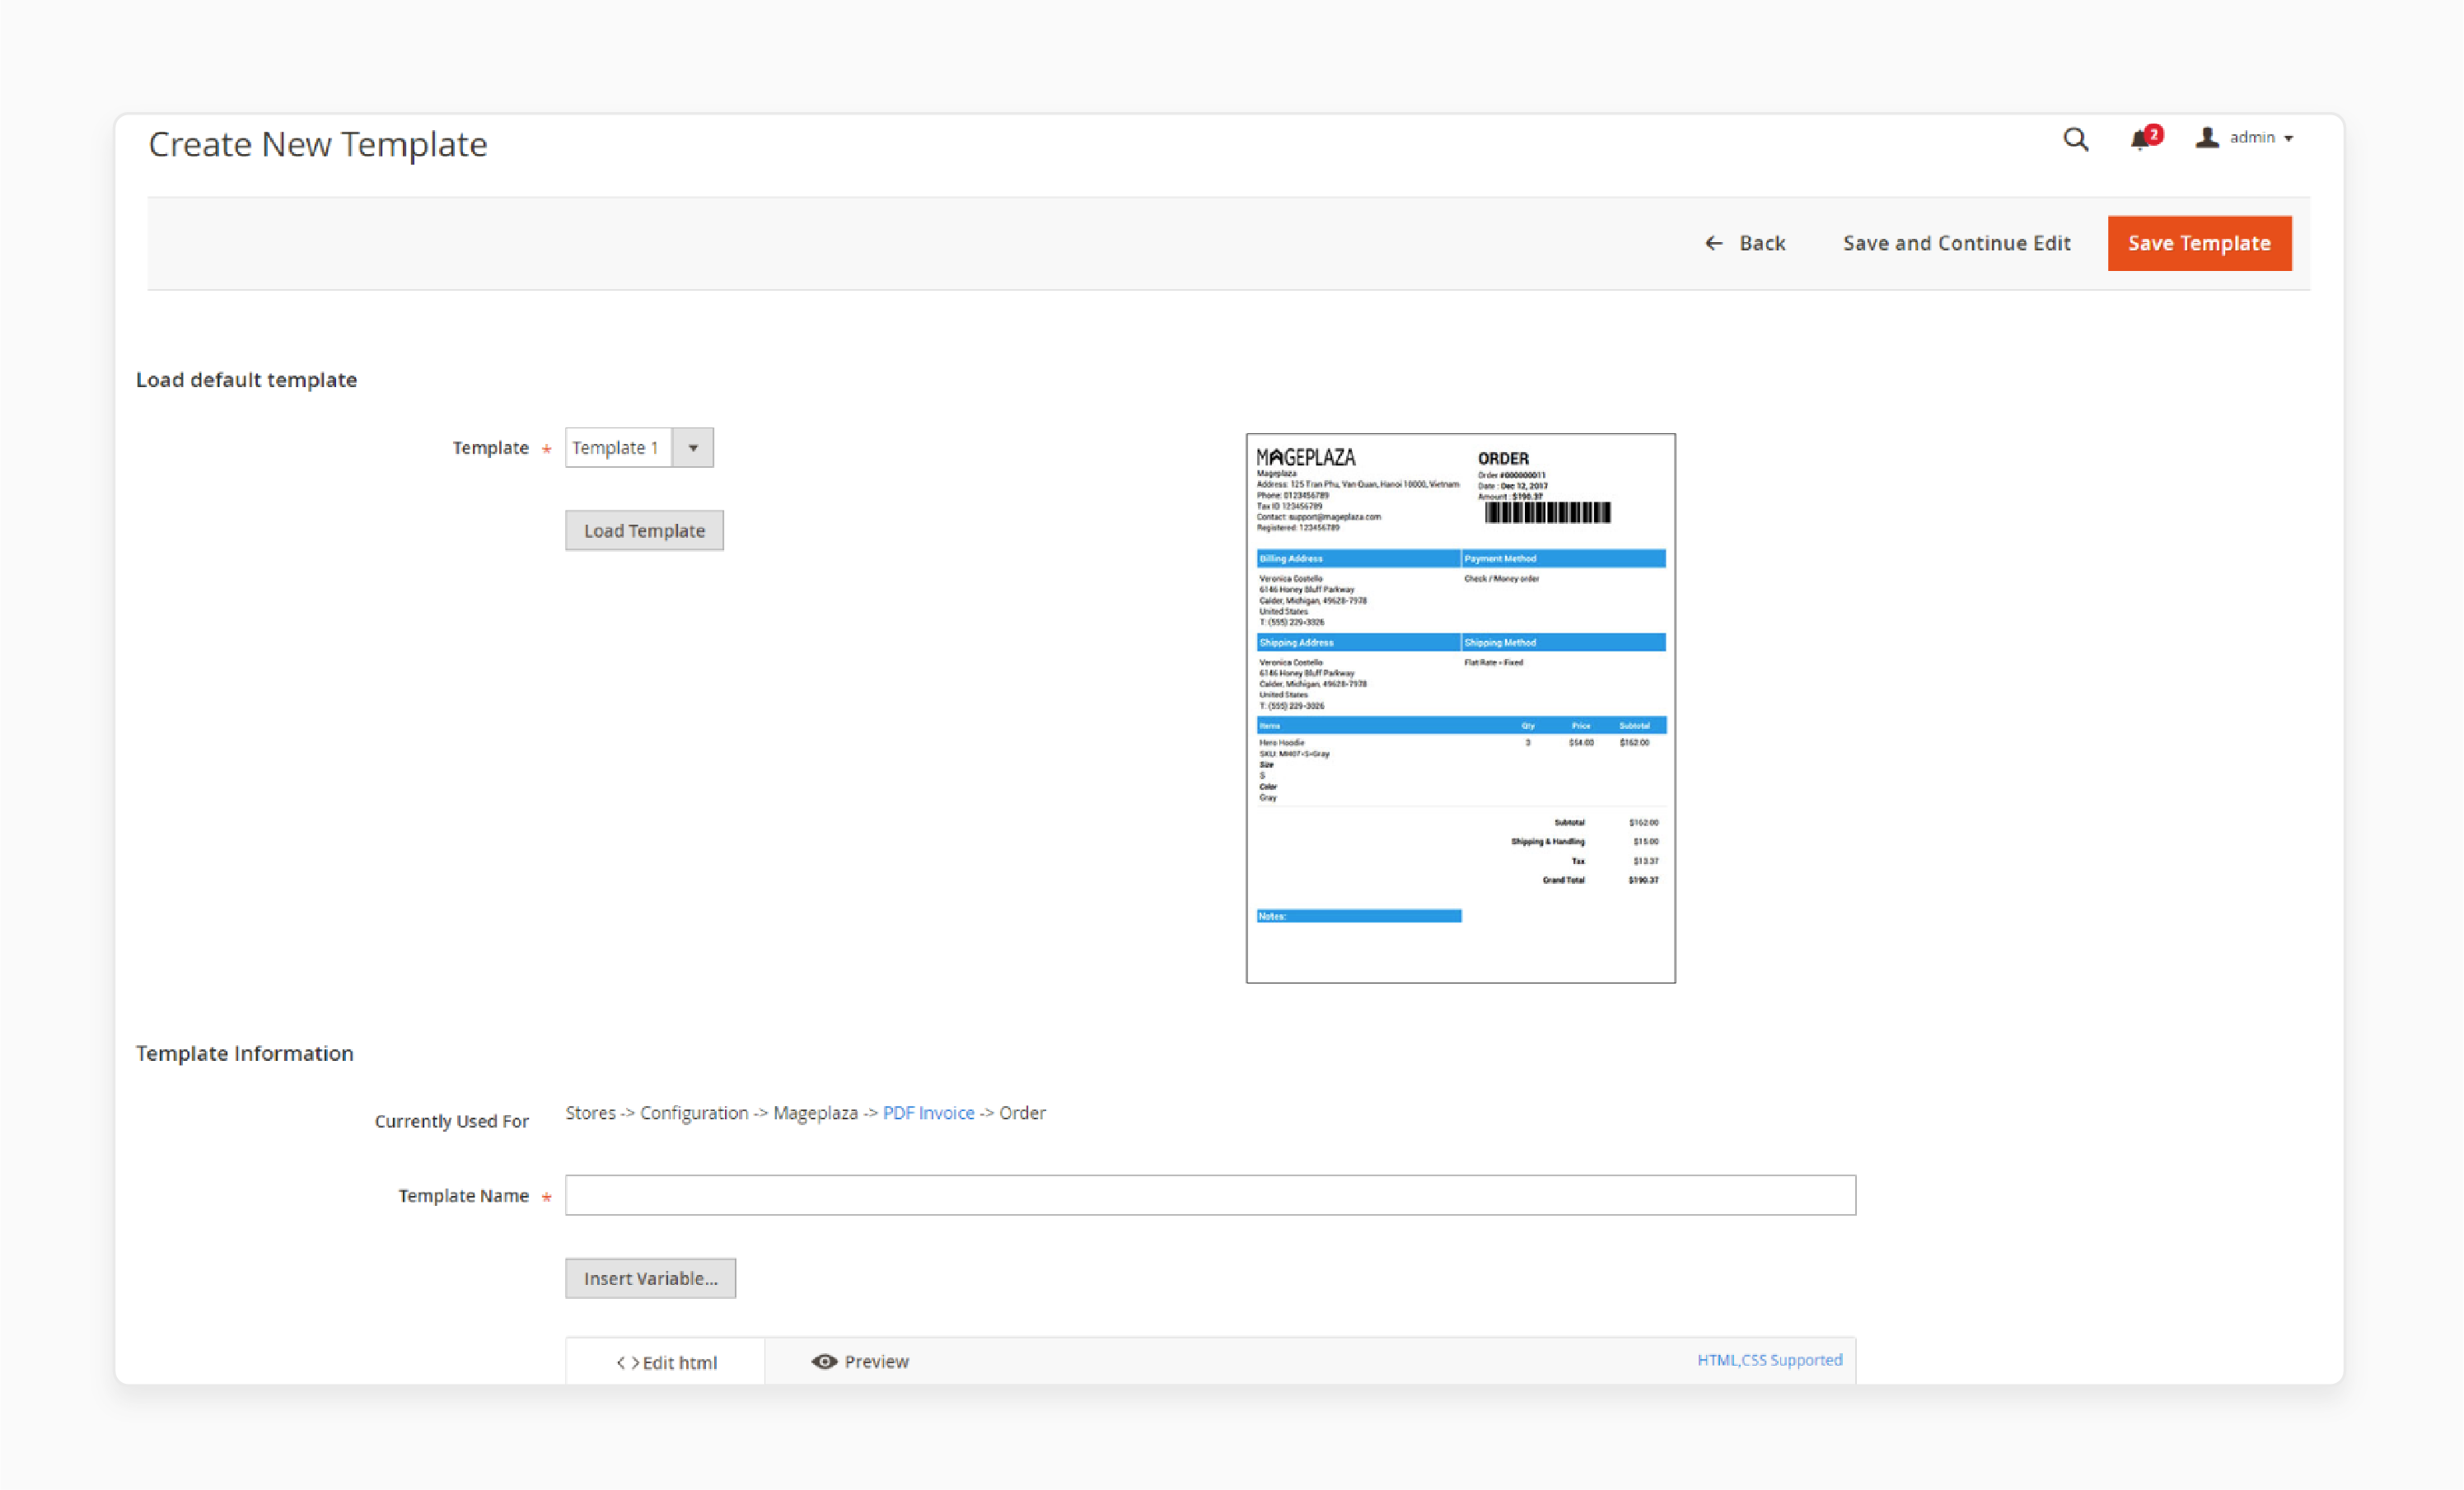Click the Back arrow icon
2464x1490 pixels.
click(x=1714, y=243)
